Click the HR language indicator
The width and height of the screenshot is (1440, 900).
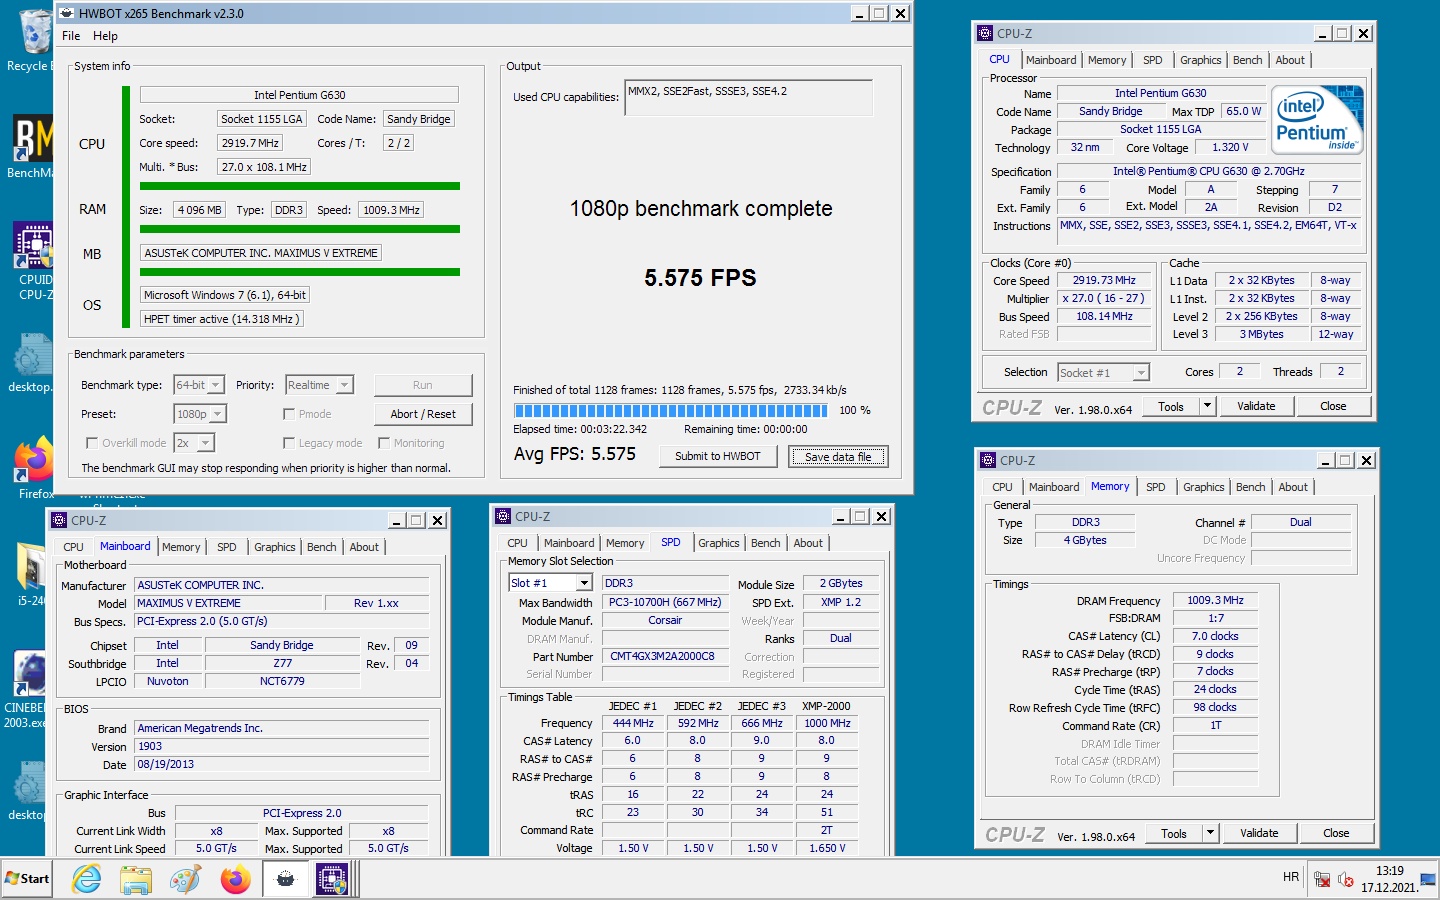[x=1291, y=877]
